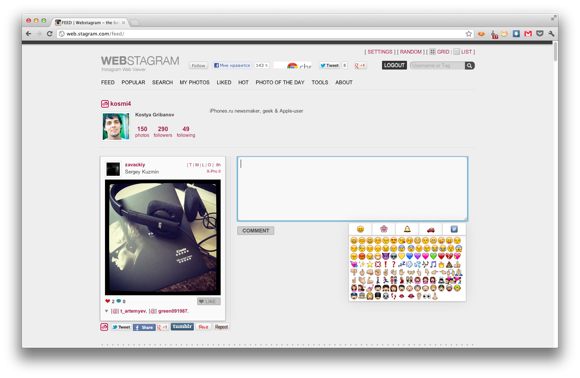This screenshot has width=580, height=378.
Task: Click the kosmi4 profile avatar
Action: 116,126
